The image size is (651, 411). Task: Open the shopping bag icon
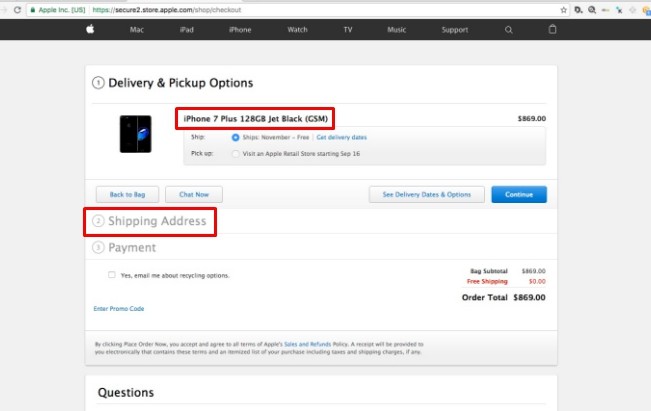553,30
